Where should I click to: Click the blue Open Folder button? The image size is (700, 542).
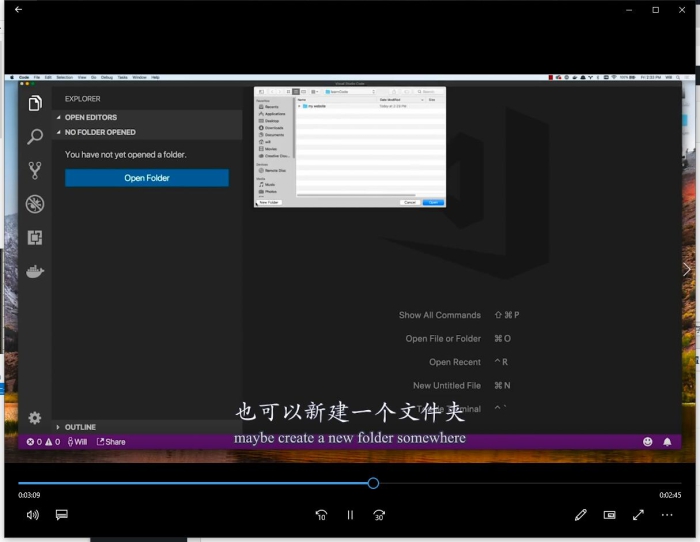pyautogui.click(x=147, y=178)
